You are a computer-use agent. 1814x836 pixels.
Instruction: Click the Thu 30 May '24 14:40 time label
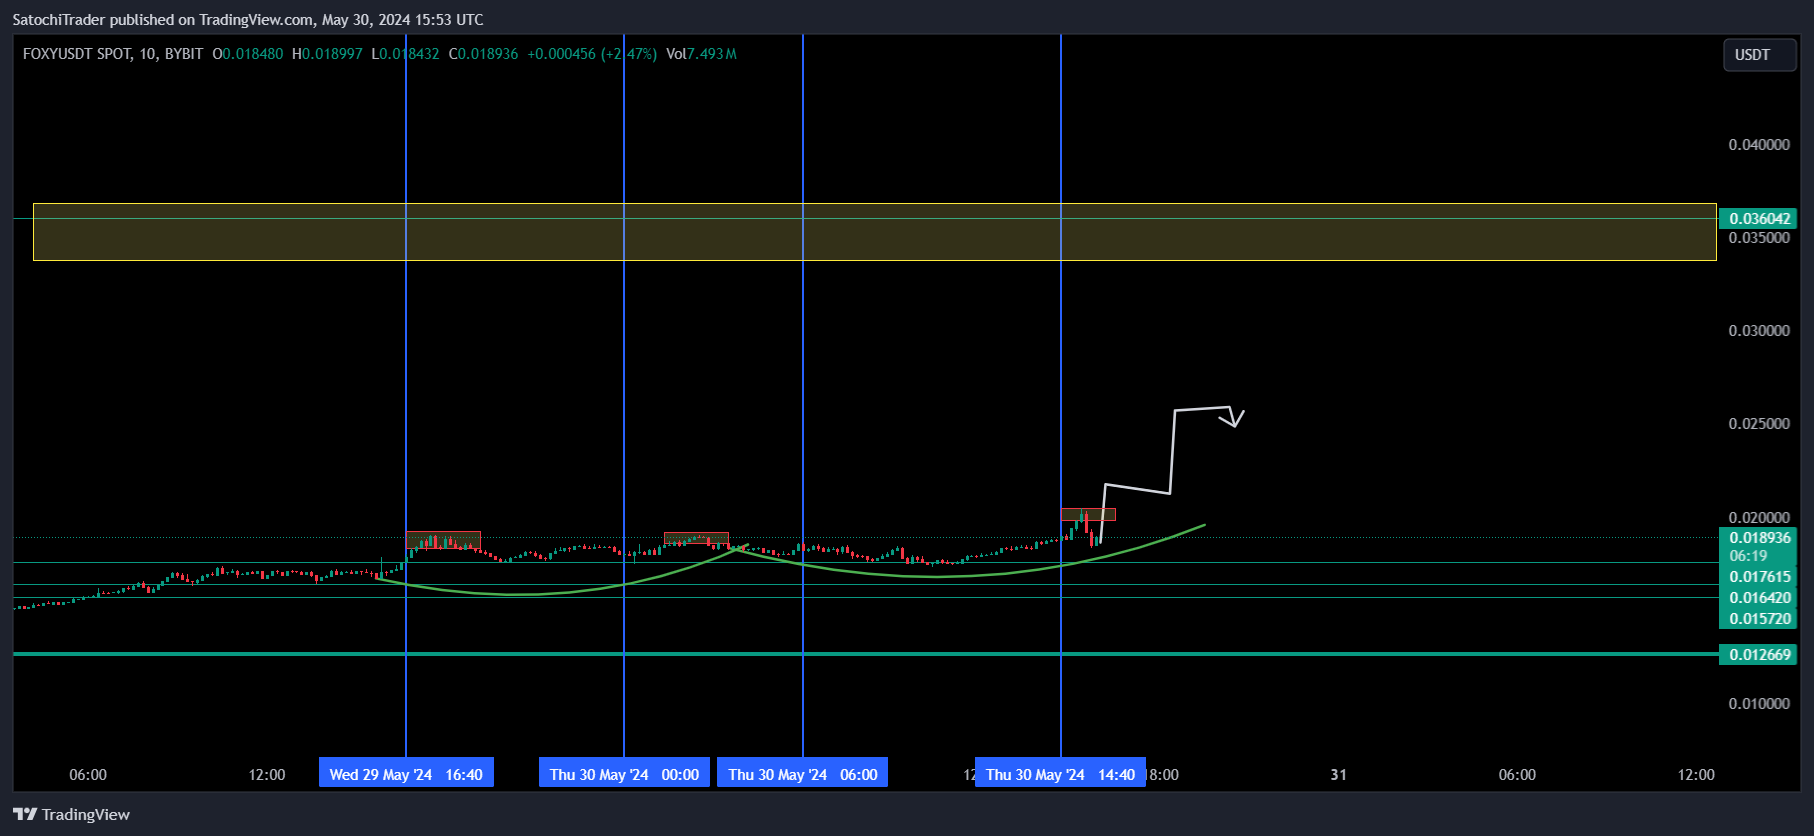[x=1060, y=774]
